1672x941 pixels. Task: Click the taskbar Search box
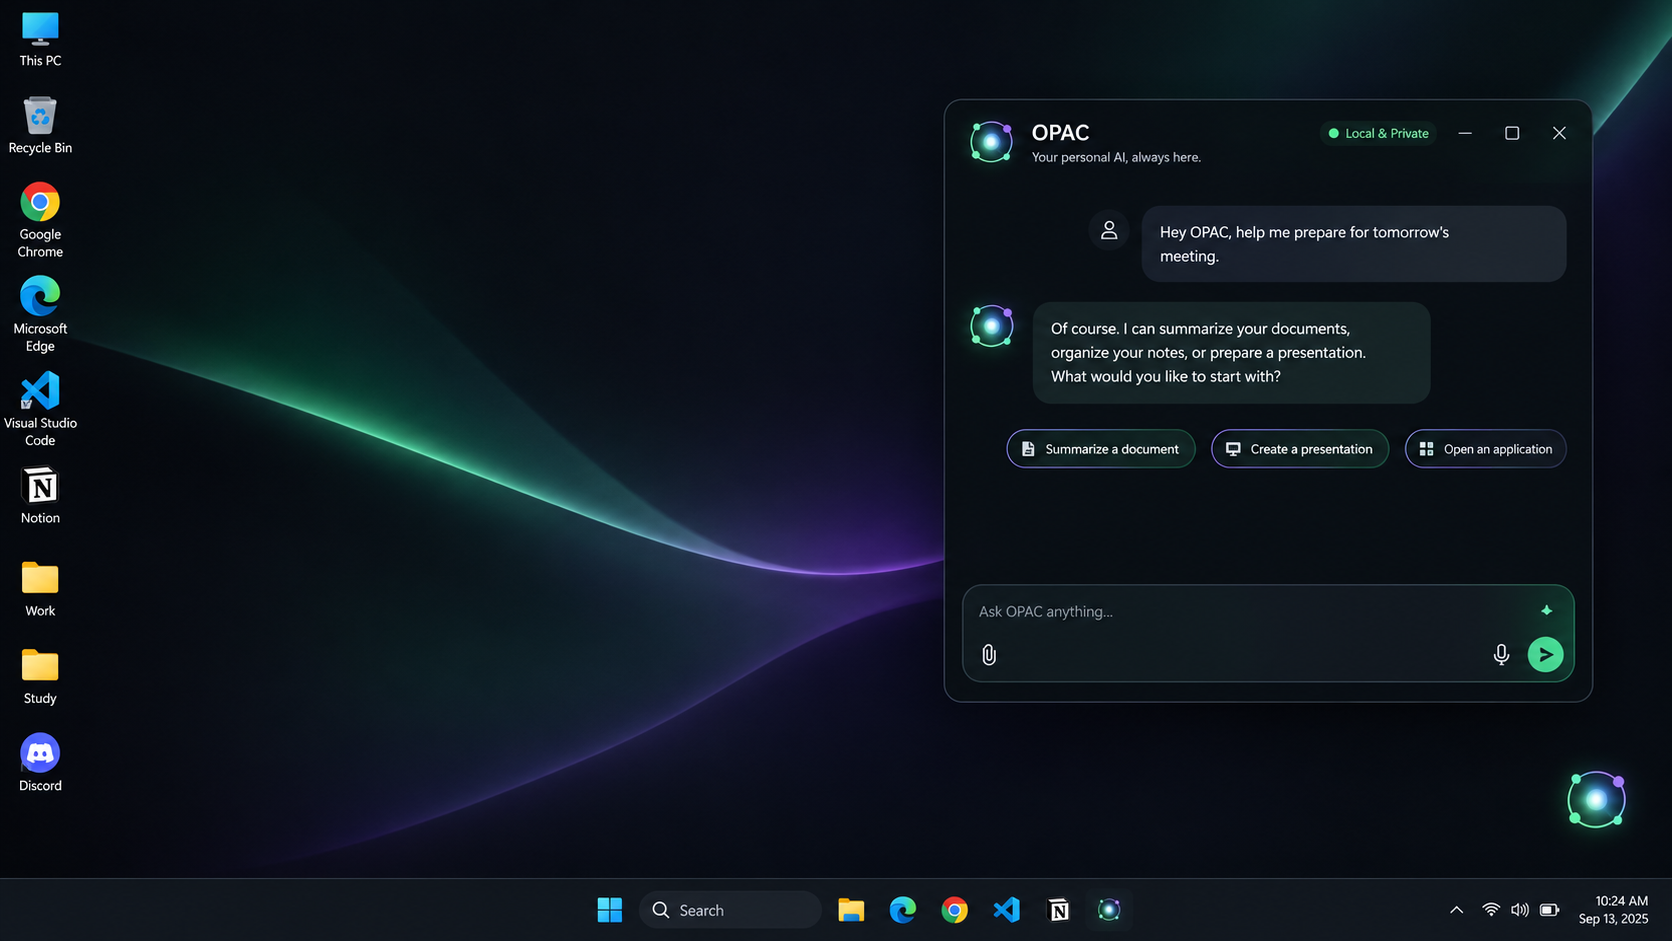[x=730, y=910]
